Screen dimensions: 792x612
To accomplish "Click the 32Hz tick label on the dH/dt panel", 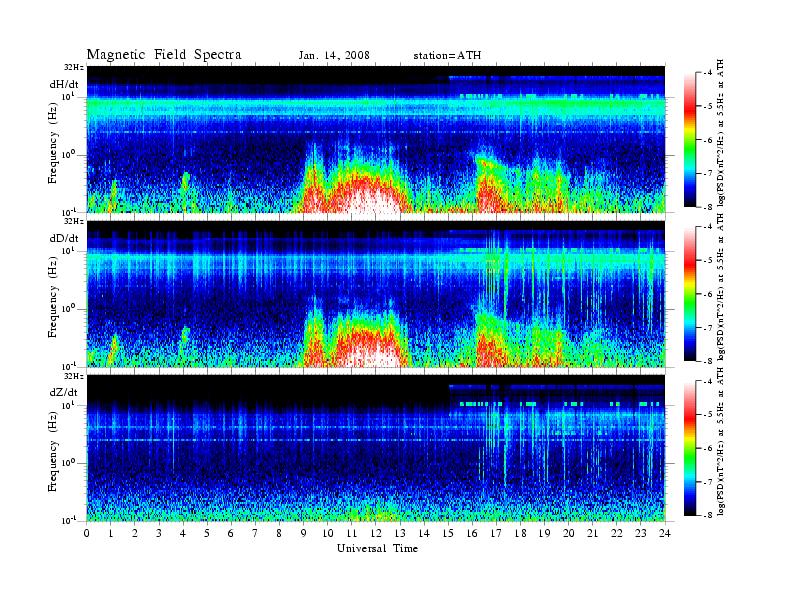I will coord(74,67).
